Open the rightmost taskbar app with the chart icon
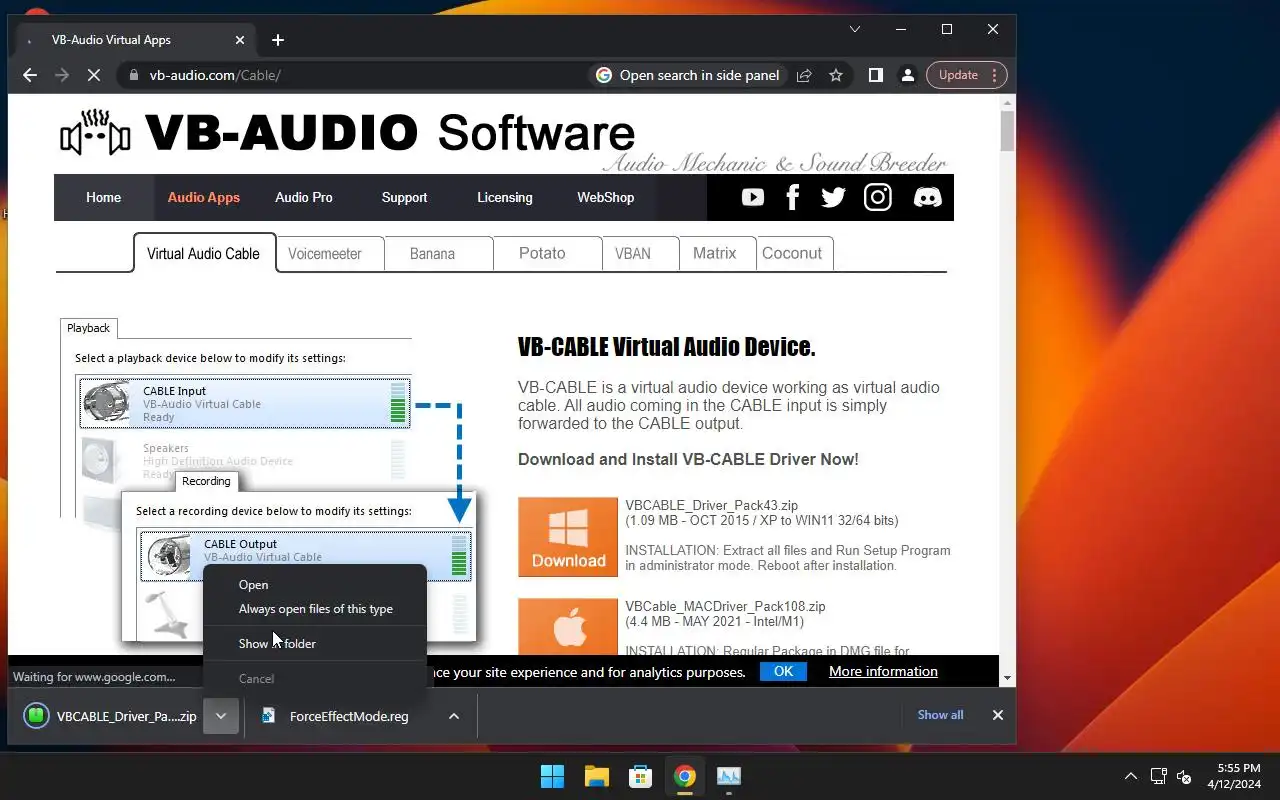 pos(729,776)
